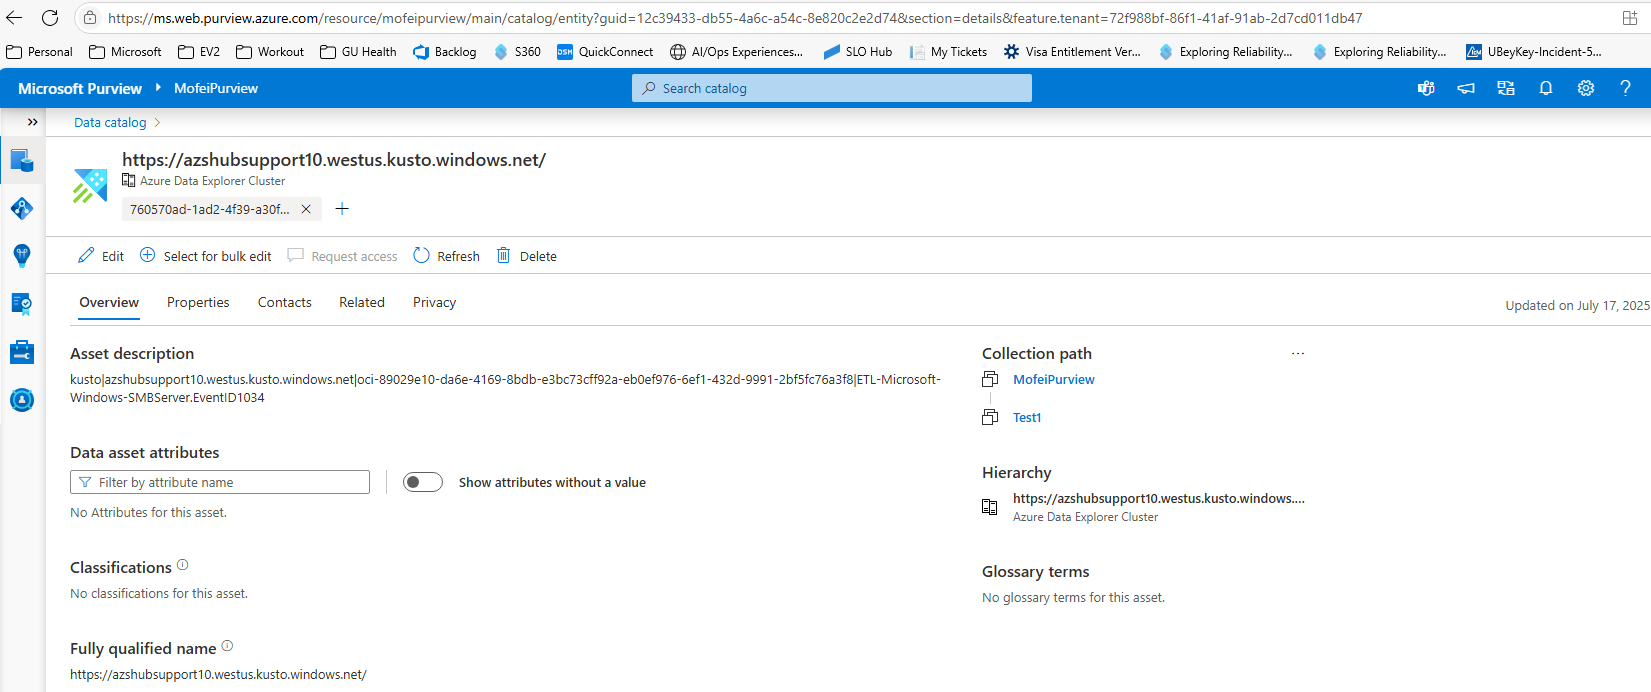Open the GU Health bookmark folder
1651x692 pixels.
358,52
